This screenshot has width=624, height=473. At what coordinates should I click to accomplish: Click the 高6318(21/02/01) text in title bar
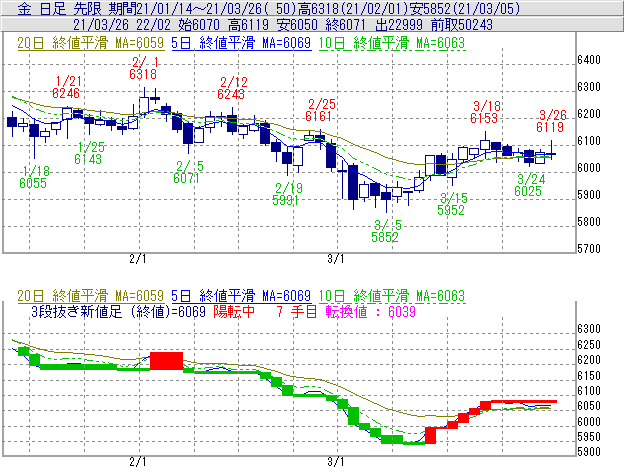[x=353, y=9]
